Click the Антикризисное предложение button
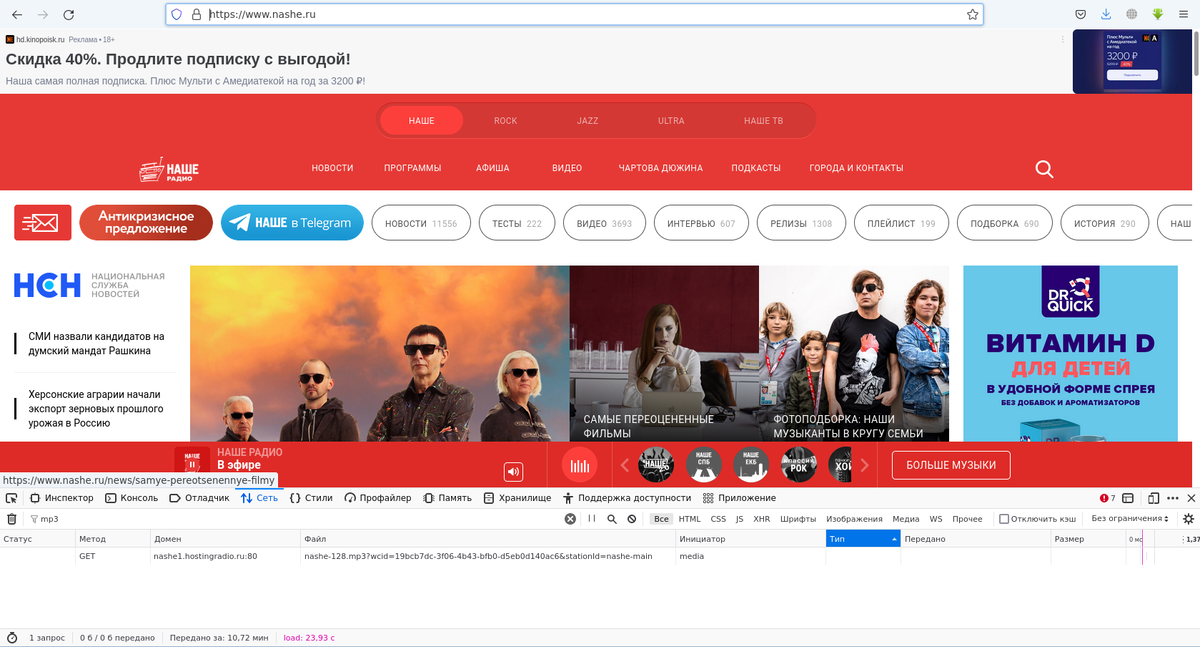Image resolution: width=1200 pixels, height=647 pixels. click(146, 222)
